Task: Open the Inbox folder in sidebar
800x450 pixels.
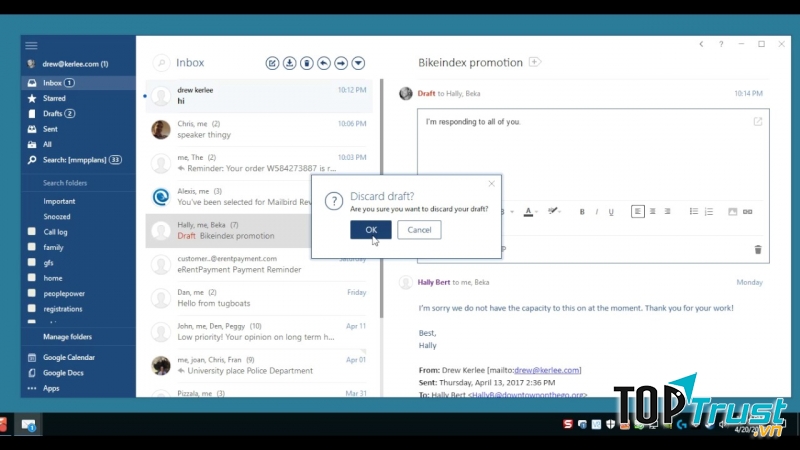Action: point(79,83)
